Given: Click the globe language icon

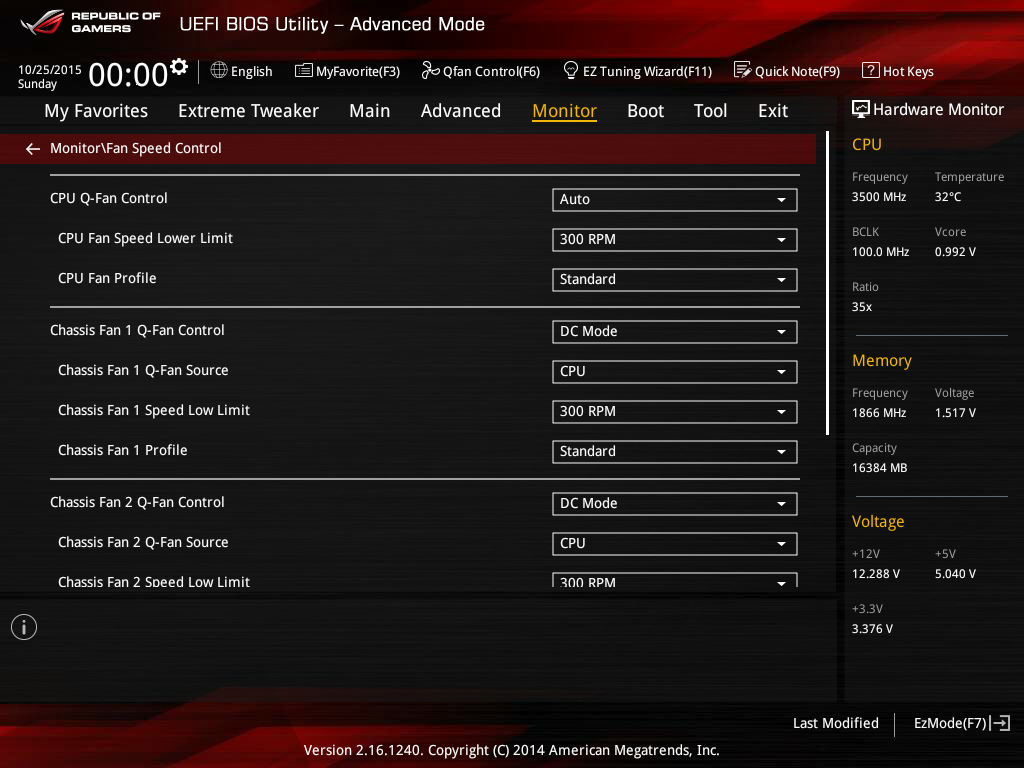Looking at the screenshot, I should [219, 70].
